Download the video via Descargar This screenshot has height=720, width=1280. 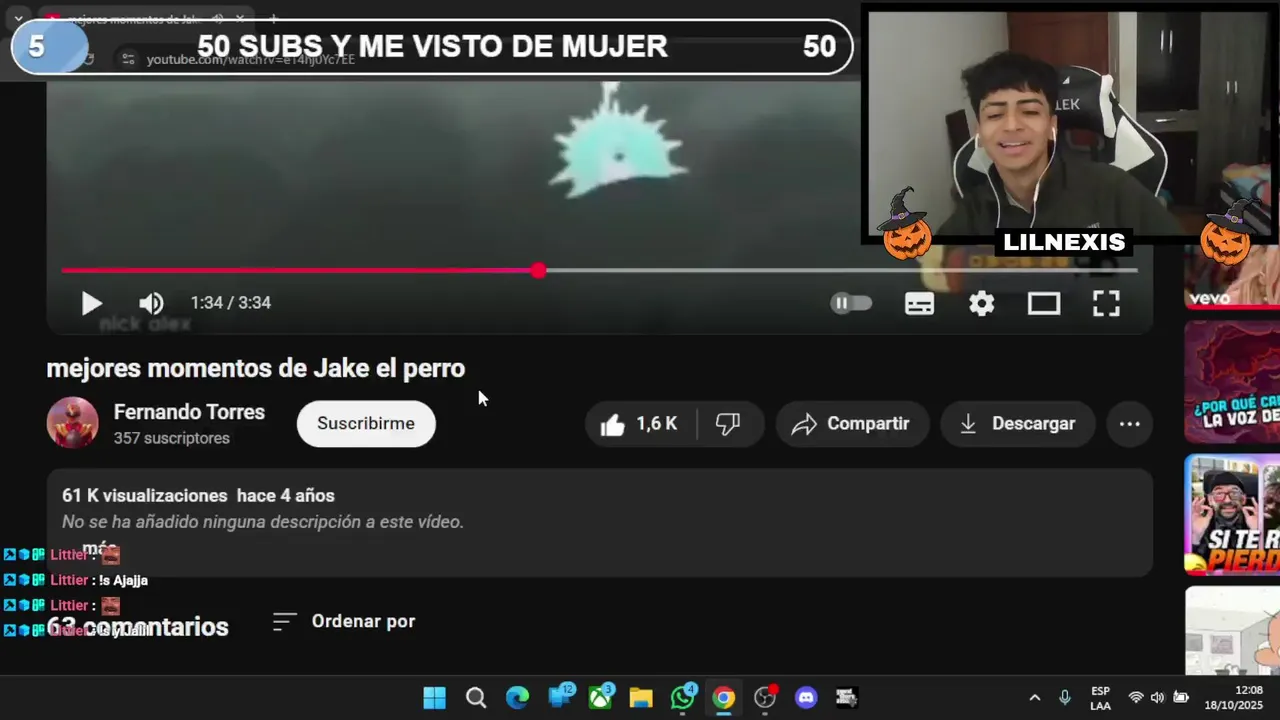point(1017,424)
